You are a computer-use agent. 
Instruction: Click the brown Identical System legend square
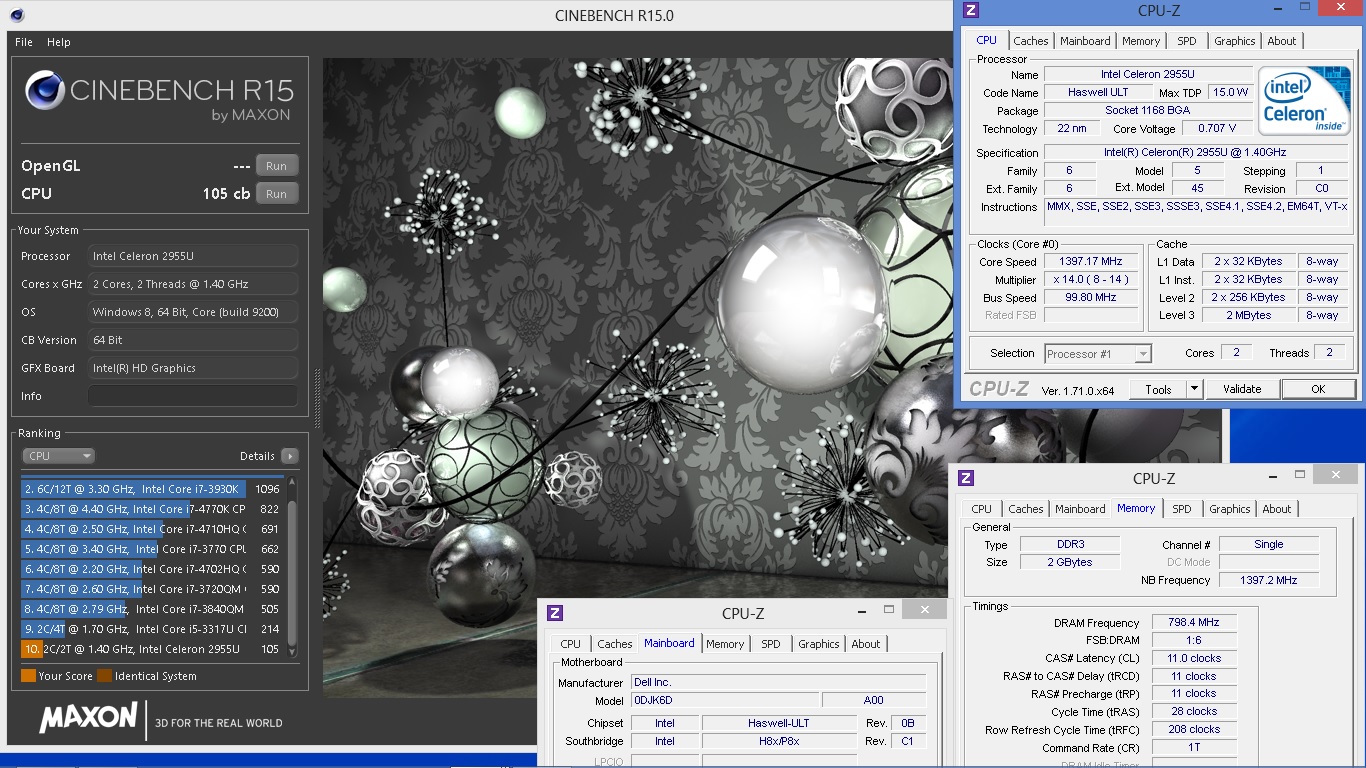104,676
